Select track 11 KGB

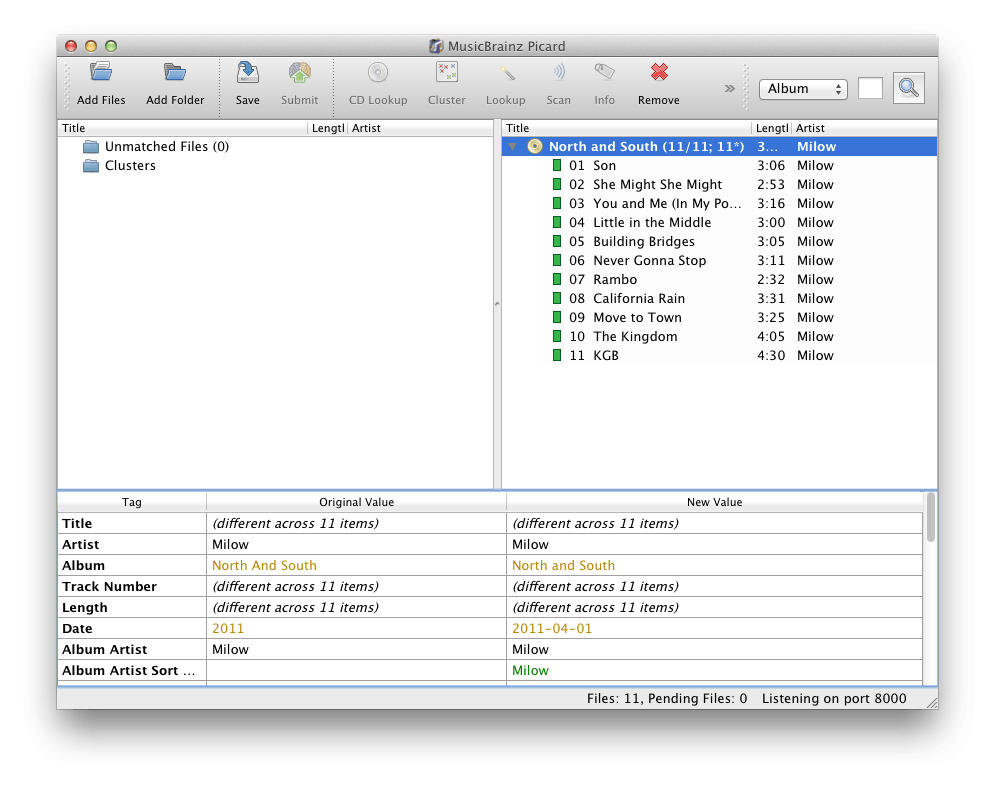tap(720, 356)
